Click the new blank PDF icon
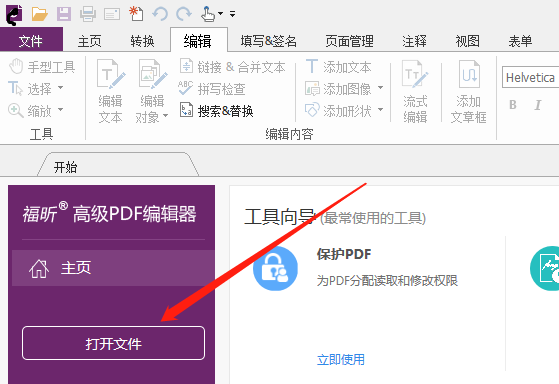This screenshot has width=559, height=384. [136, 14]
